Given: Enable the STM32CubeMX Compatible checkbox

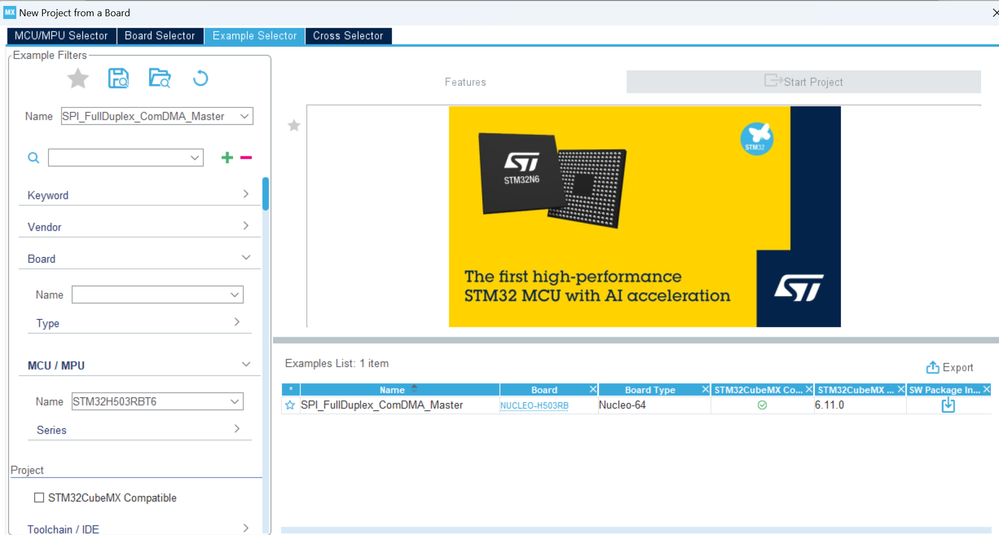Looking at the screenshot, I should tap(39, 497).
